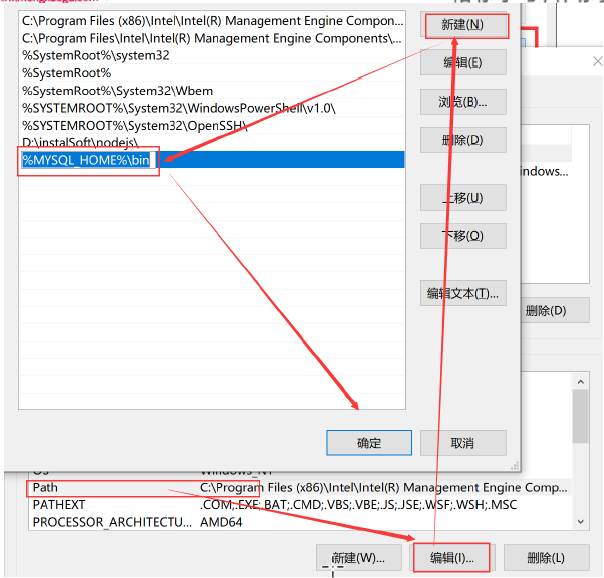Click the dialog resize grip at corner
The width and height of the screenshot is (604, 578).
point(515,466)
